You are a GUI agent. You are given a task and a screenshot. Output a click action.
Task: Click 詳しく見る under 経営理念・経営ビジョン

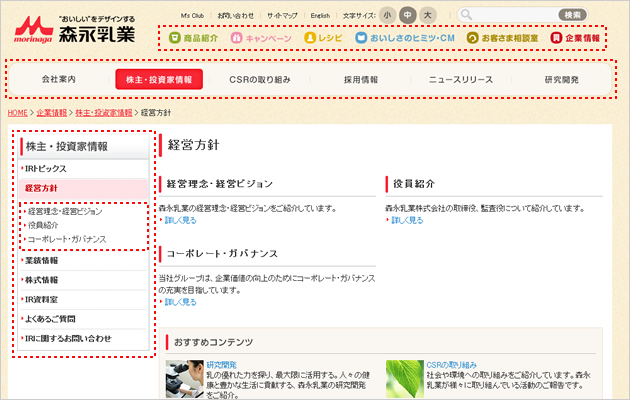point(180,220)
